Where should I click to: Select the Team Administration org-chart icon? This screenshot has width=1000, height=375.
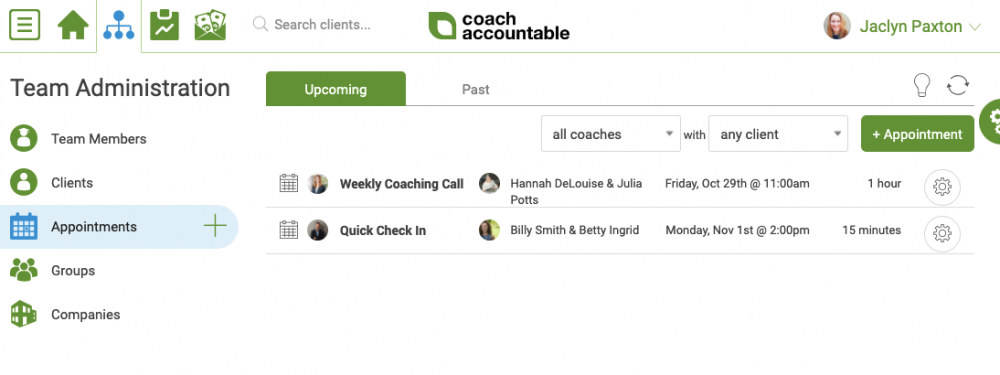point(119,26)
